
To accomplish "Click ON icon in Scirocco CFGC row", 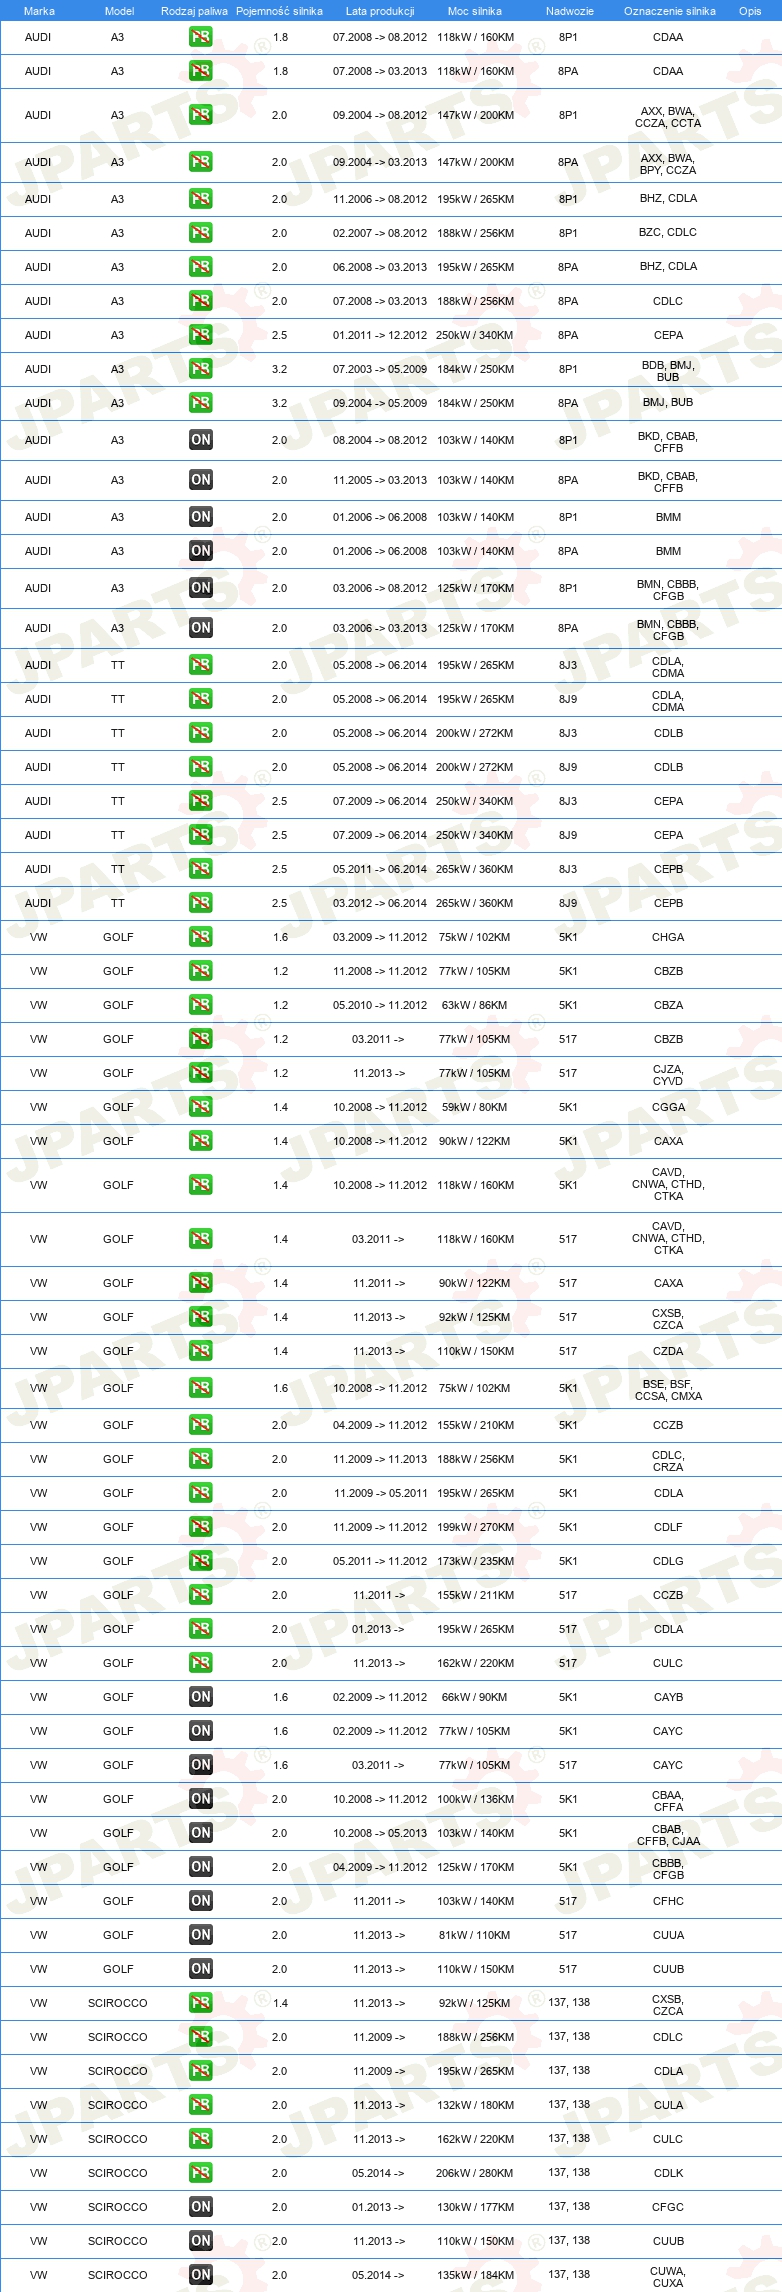I will click(201, 2207).
